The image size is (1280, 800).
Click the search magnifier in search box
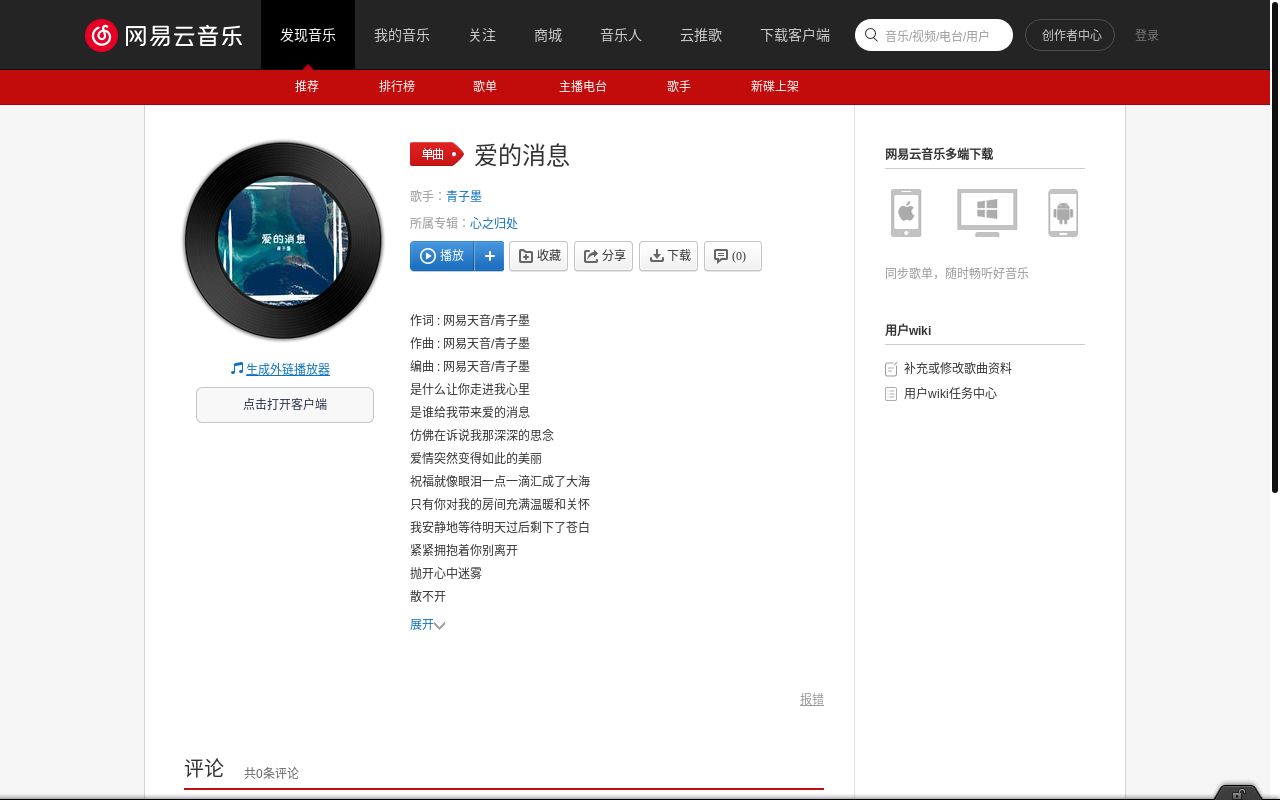[871, 34]
